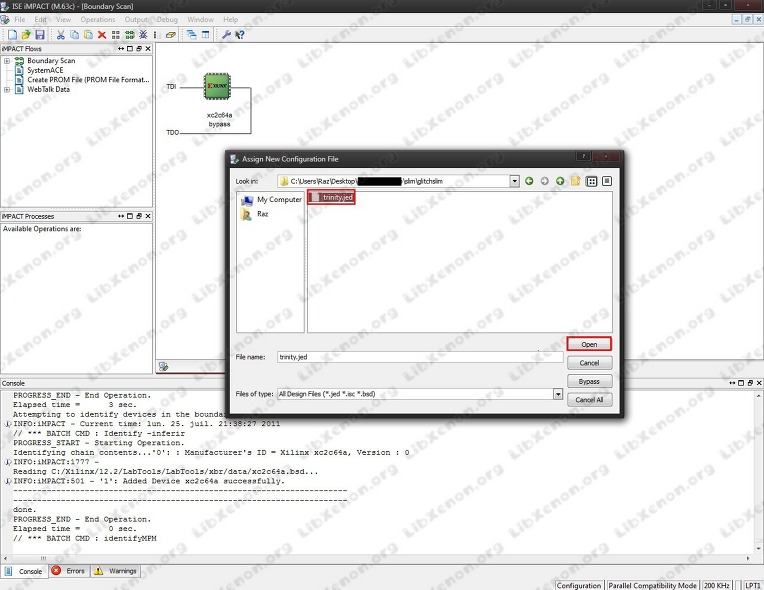
Task: Click the Cut scissors icon
Action: 60,35
